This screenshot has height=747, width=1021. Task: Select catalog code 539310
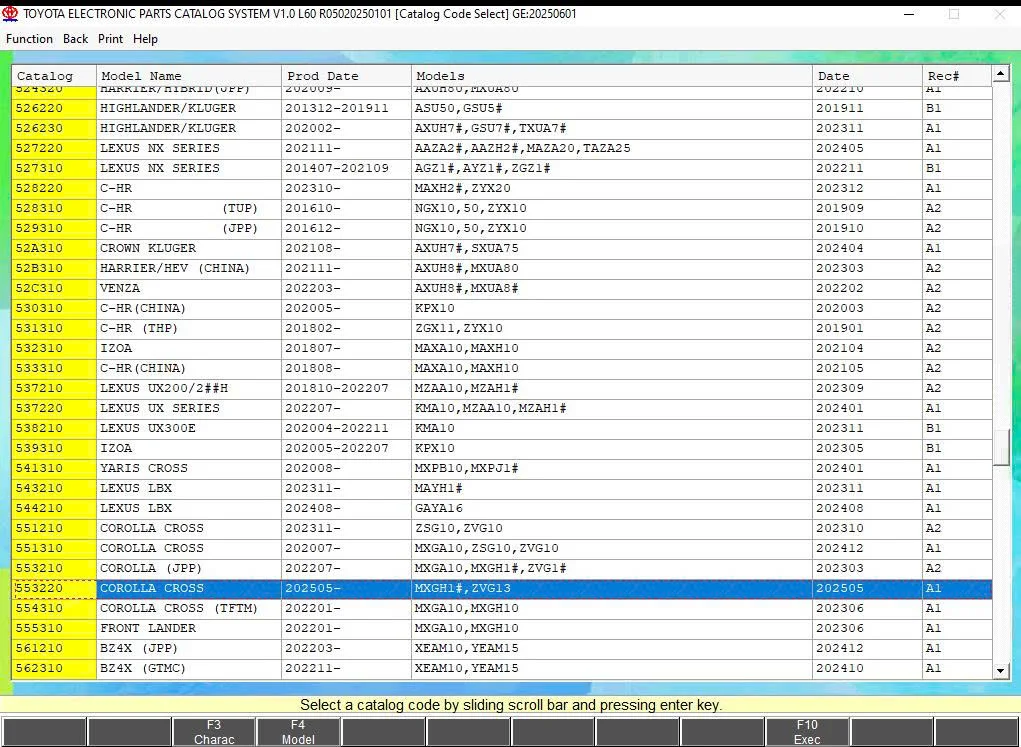pyautogui.click(x=54, y=448)
